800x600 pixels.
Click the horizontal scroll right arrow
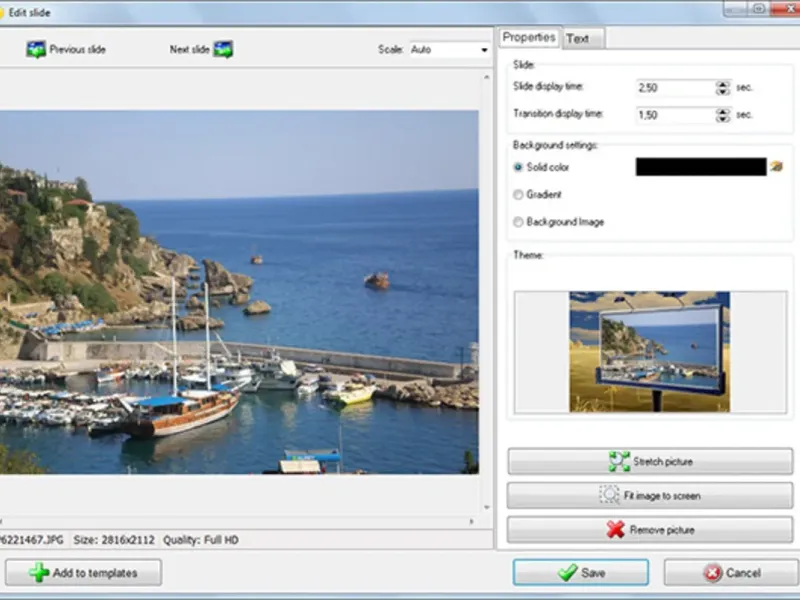(x=471, y=521)
